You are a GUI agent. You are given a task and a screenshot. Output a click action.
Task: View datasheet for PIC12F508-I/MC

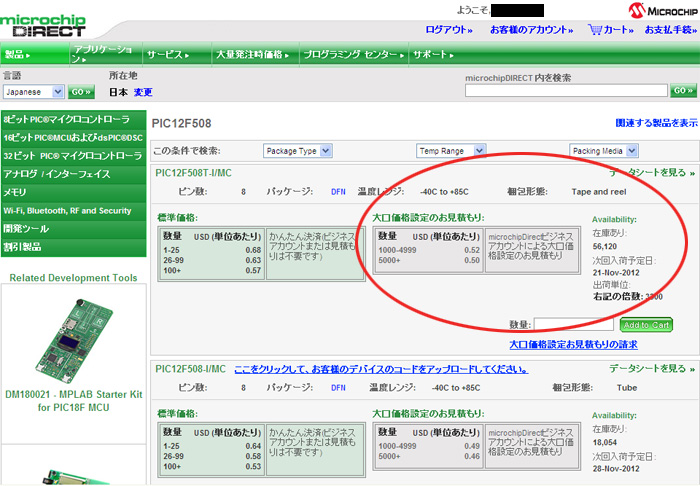coord(652,369)
